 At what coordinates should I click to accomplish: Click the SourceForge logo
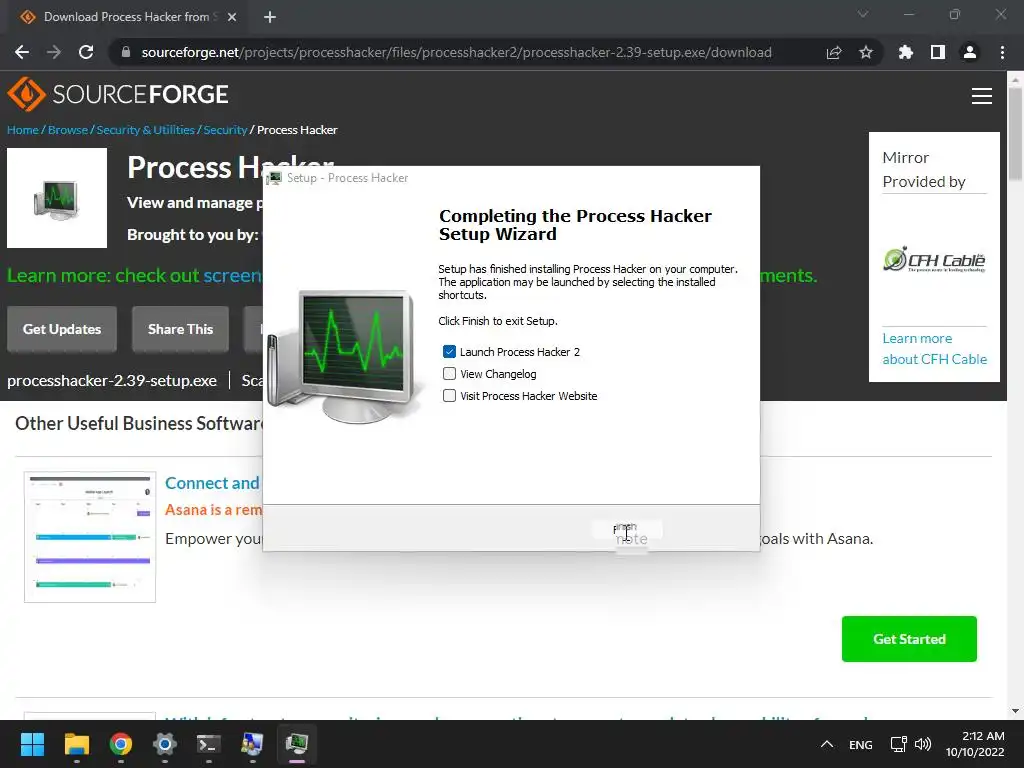pos(118,94)
